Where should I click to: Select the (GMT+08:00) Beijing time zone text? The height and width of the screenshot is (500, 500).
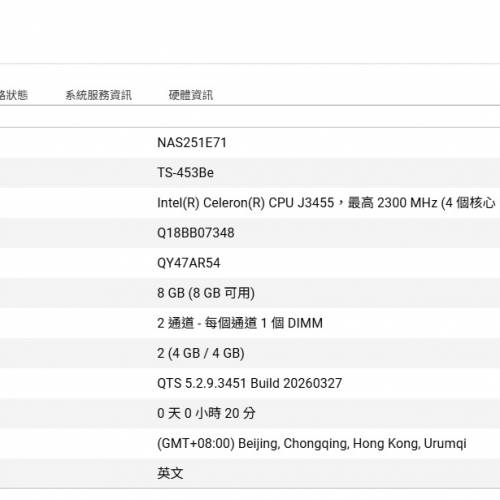click(312, 443)
